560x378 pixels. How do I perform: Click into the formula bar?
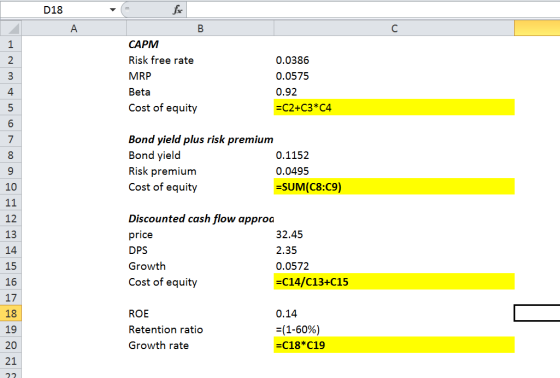click(x=373, y=10)
